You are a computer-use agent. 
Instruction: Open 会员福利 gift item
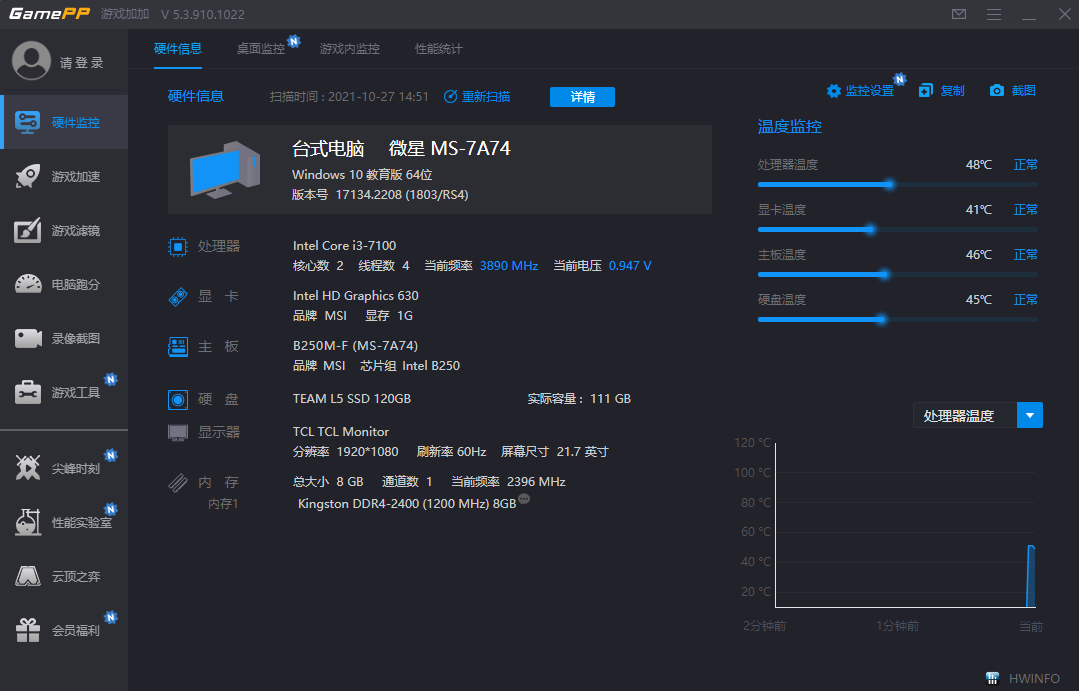pyautogui.click(x=64, y=630)
